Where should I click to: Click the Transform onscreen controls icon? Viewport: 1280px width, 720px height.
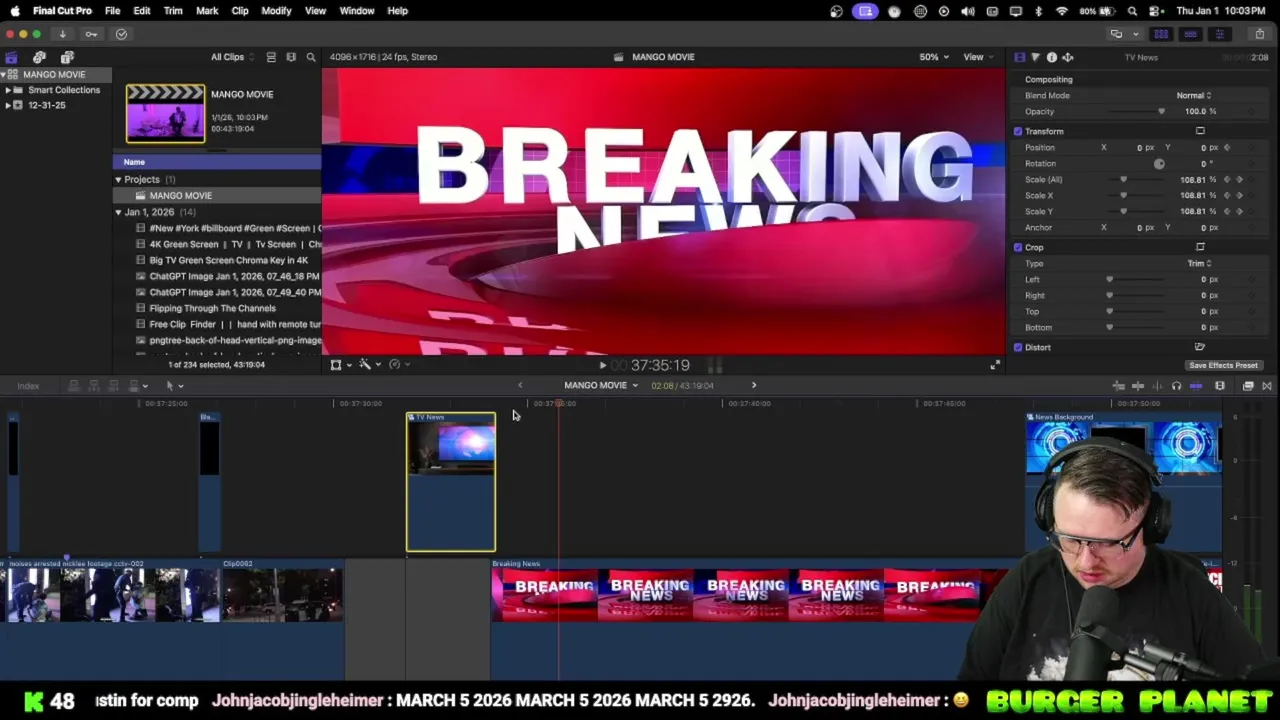coord(1200,131)
